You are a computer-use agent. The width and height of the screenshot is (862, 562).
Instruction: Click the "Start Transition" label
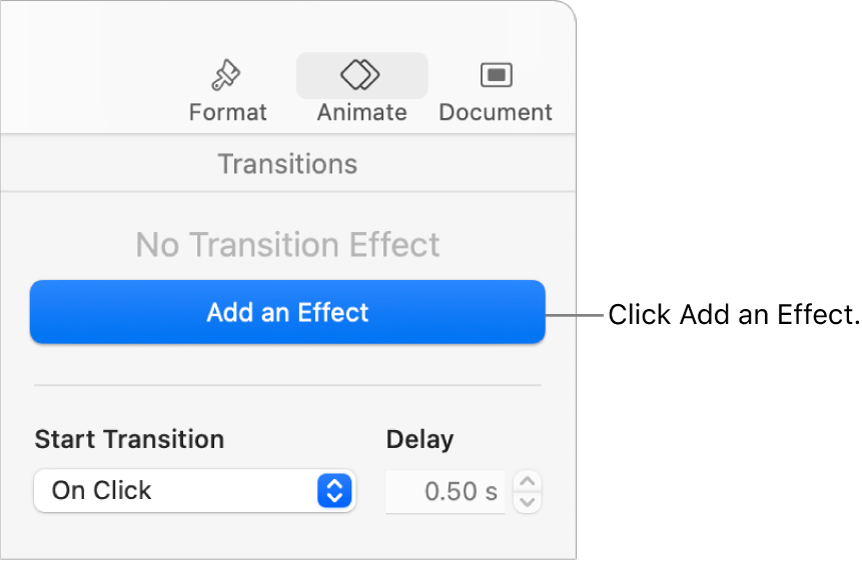coord(129,439)
